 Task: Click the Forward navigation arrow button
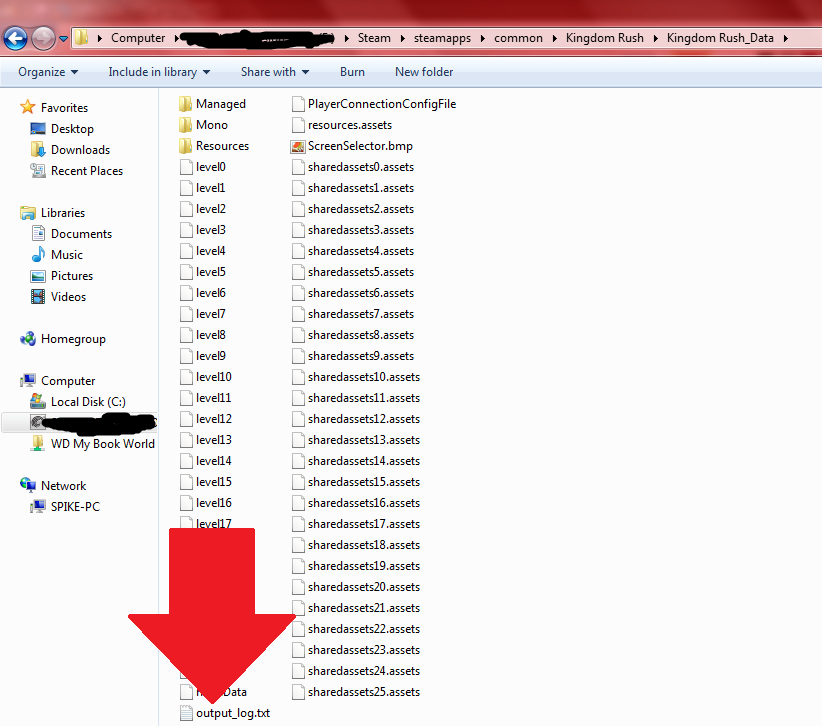click(x=43, y=38)
